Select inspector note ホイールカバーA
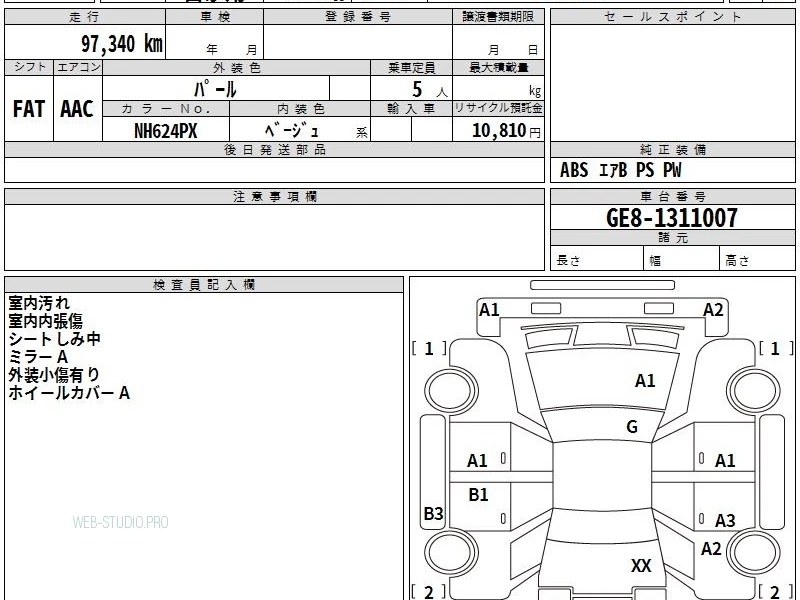The width and height of the screenshot is (800, 600). (x=69, y=392)
